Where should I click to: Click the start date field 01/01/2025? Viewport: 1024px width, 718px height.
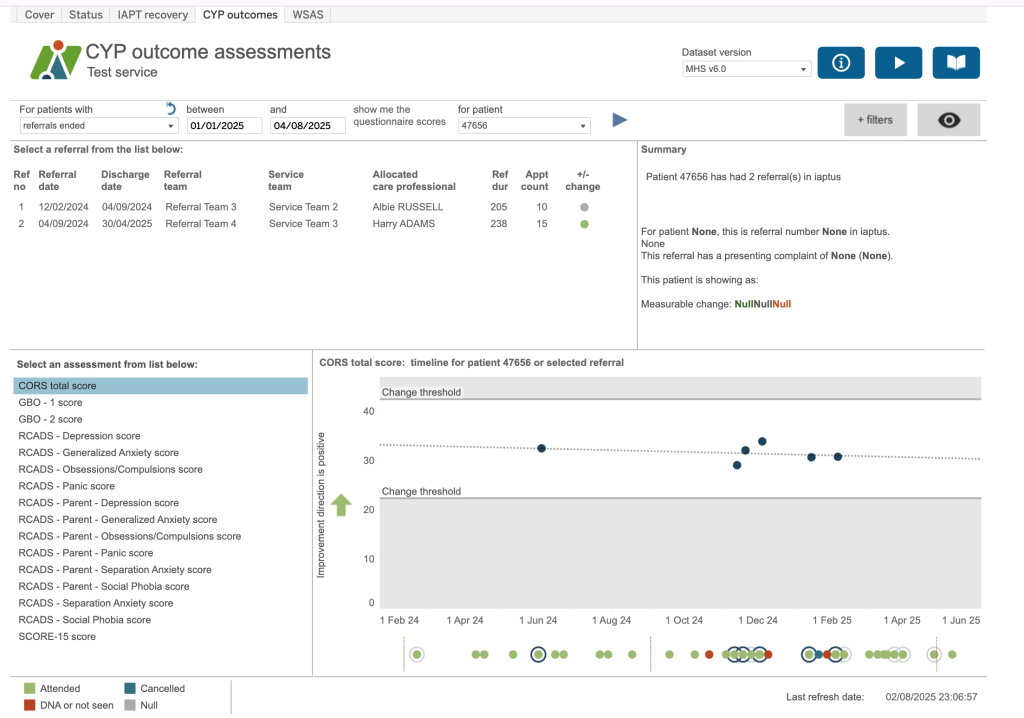pos(224,126)
